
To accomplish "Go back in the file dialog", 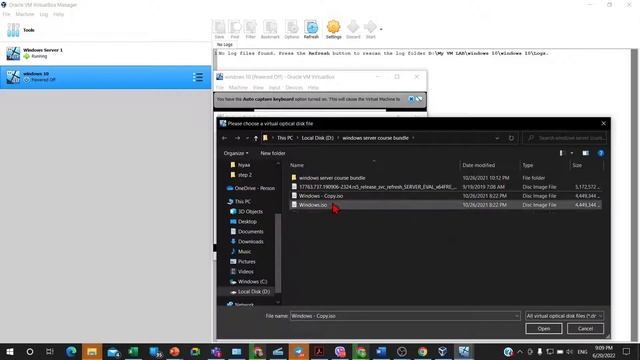I will point(224,138).
